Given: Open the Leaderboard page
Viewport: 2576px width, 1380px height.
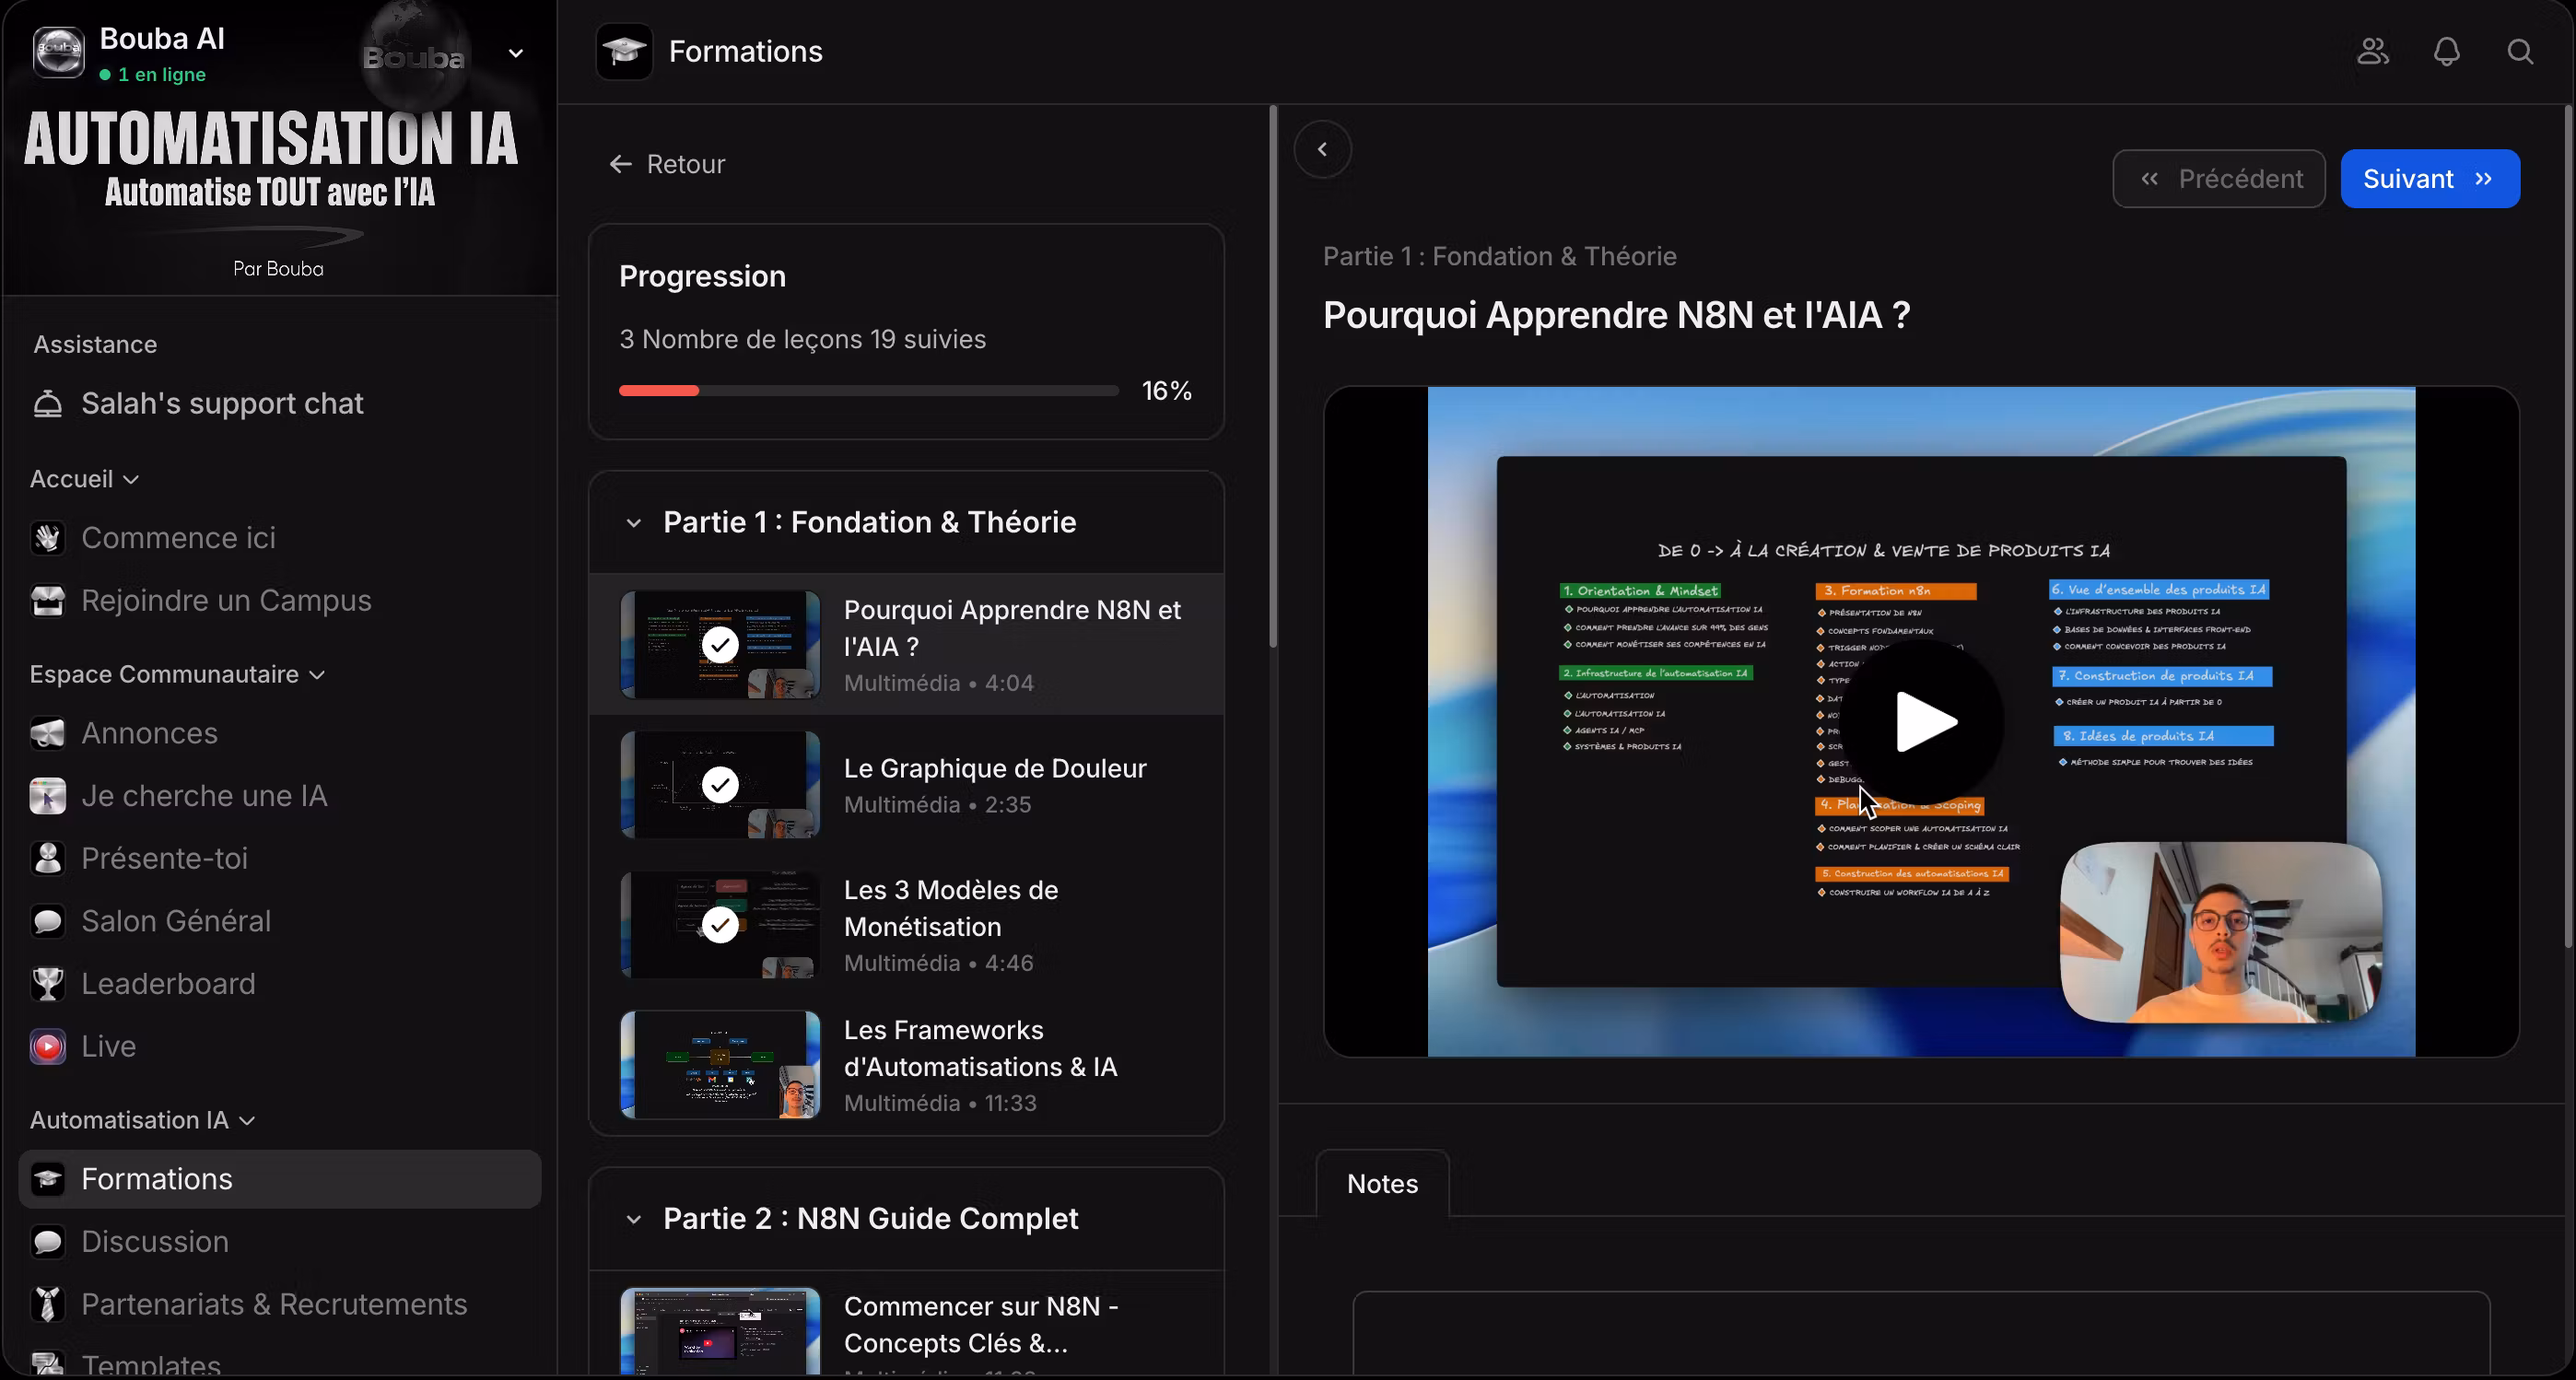Looking at the screenshot, I should (x=280, y=984).
